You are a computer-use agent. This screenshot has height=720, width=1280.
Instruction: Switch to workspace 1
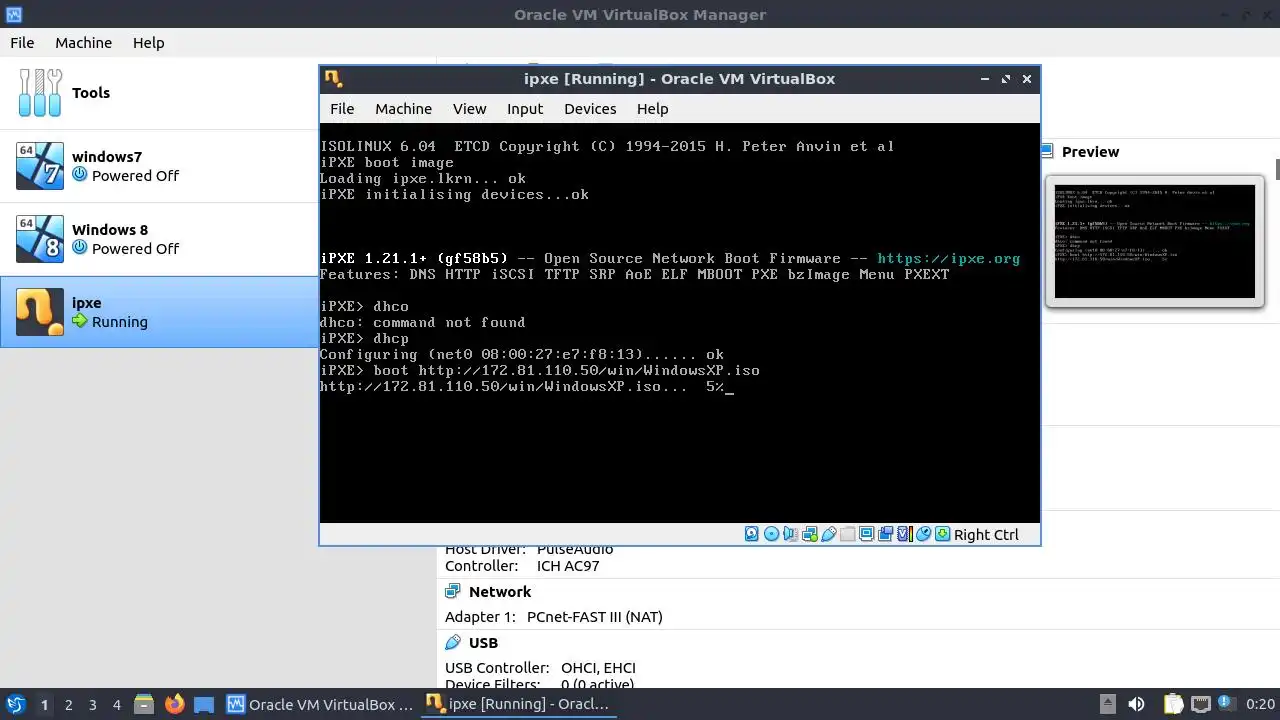tap(44, 704)
